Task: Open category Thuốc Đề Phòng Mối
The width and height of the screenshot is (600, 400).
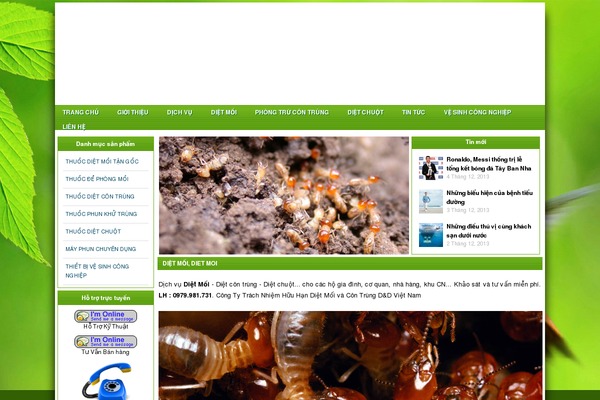Action: (97, 179)
